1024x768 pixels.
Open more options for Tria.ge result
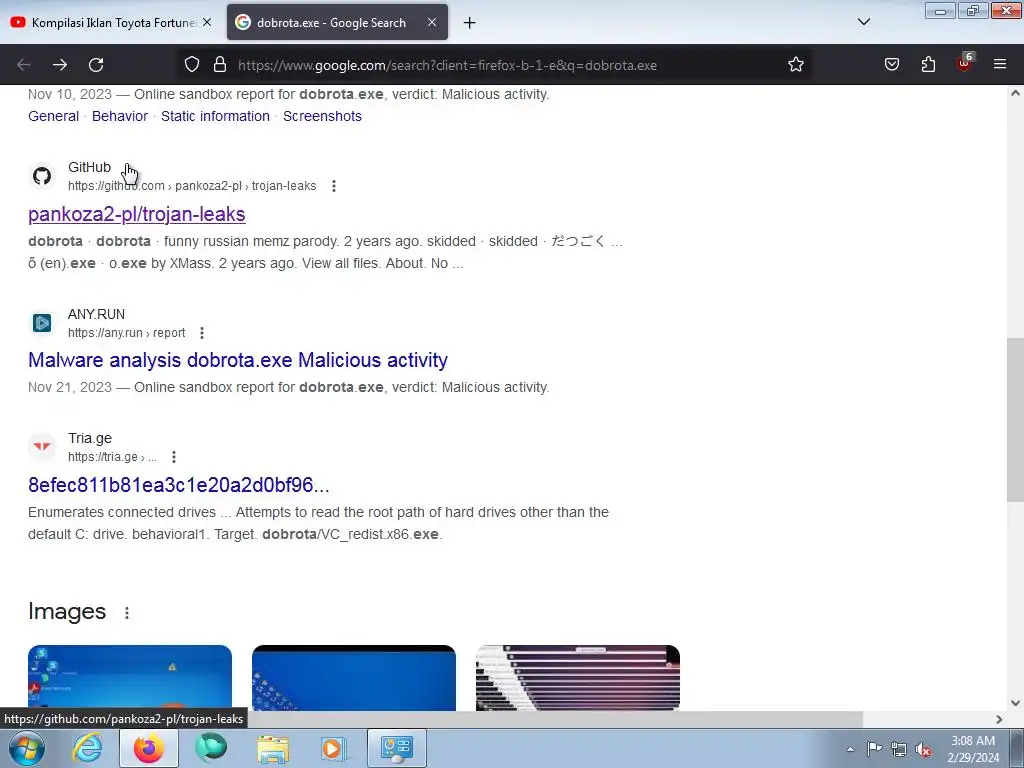coord(174,457)
